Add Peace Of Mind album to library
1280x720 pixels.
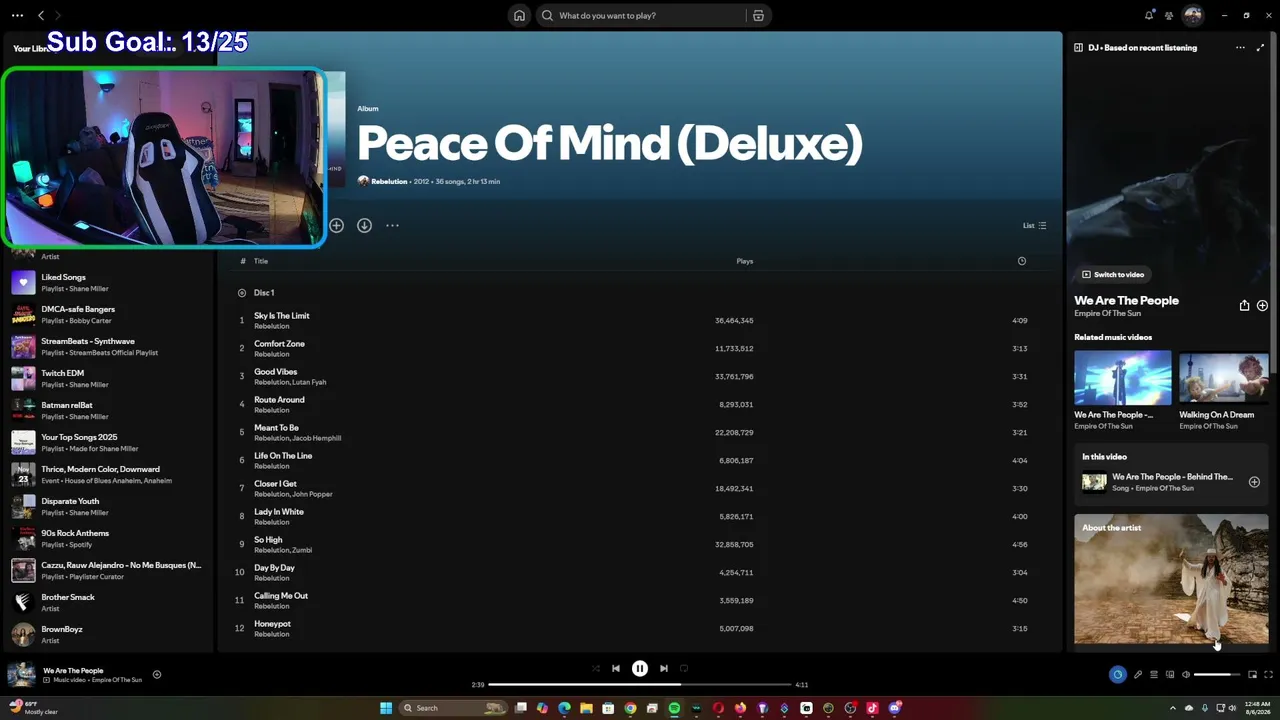[336, 226]
